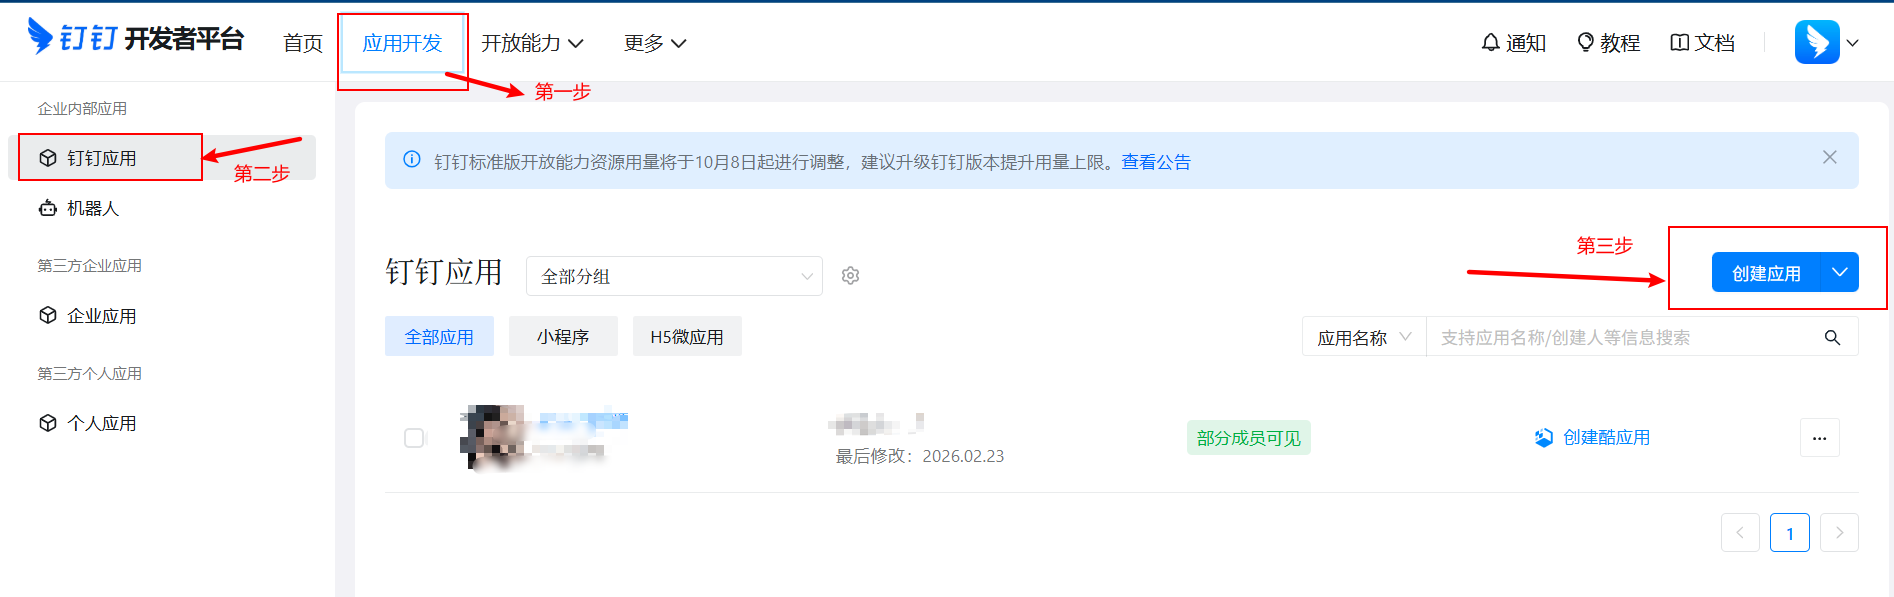
Task: Switch to the 应用开发 tab
Action: (402, 43)
